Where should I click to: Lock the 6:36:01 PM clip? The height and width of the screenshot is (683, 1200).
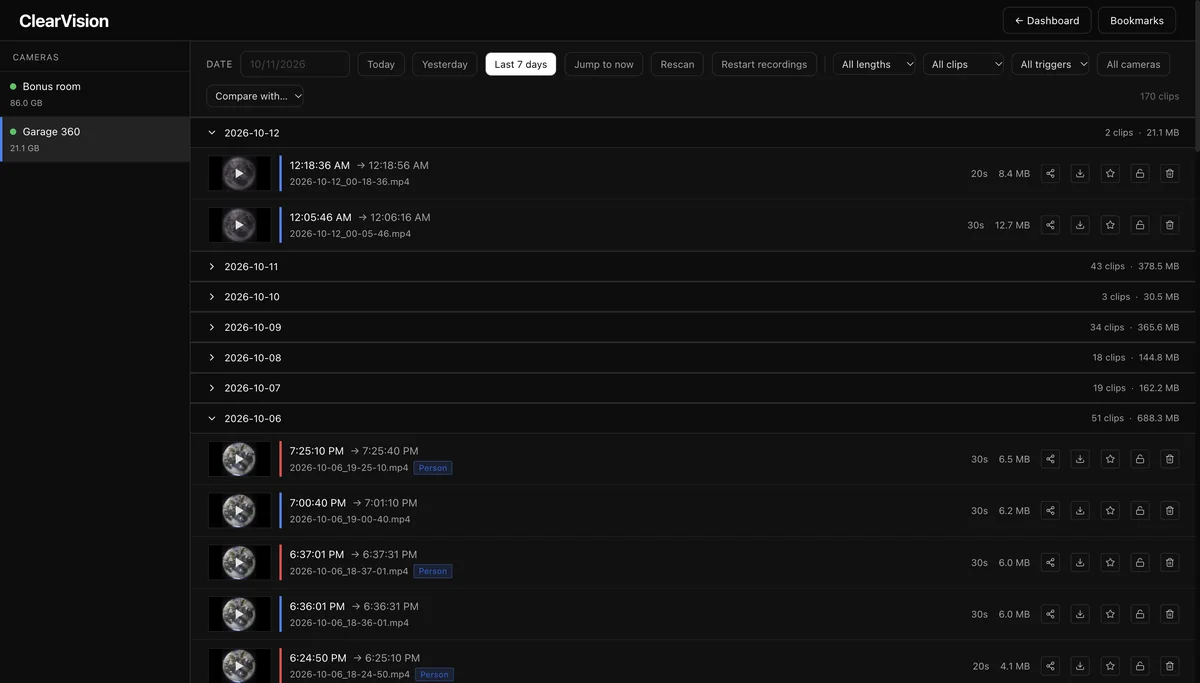click(x=1140, y=614)
